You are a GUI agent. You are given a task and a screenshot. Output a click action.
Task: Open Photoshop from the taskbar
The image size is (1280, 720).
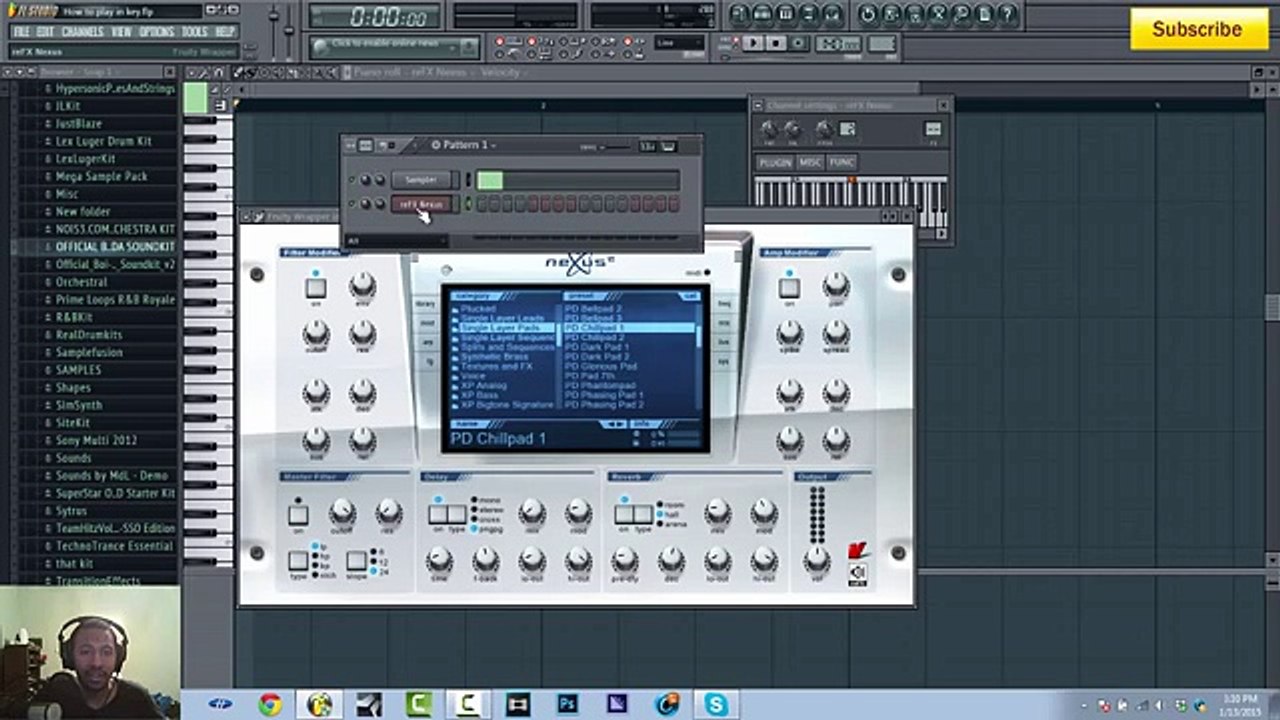pos(568,704)
